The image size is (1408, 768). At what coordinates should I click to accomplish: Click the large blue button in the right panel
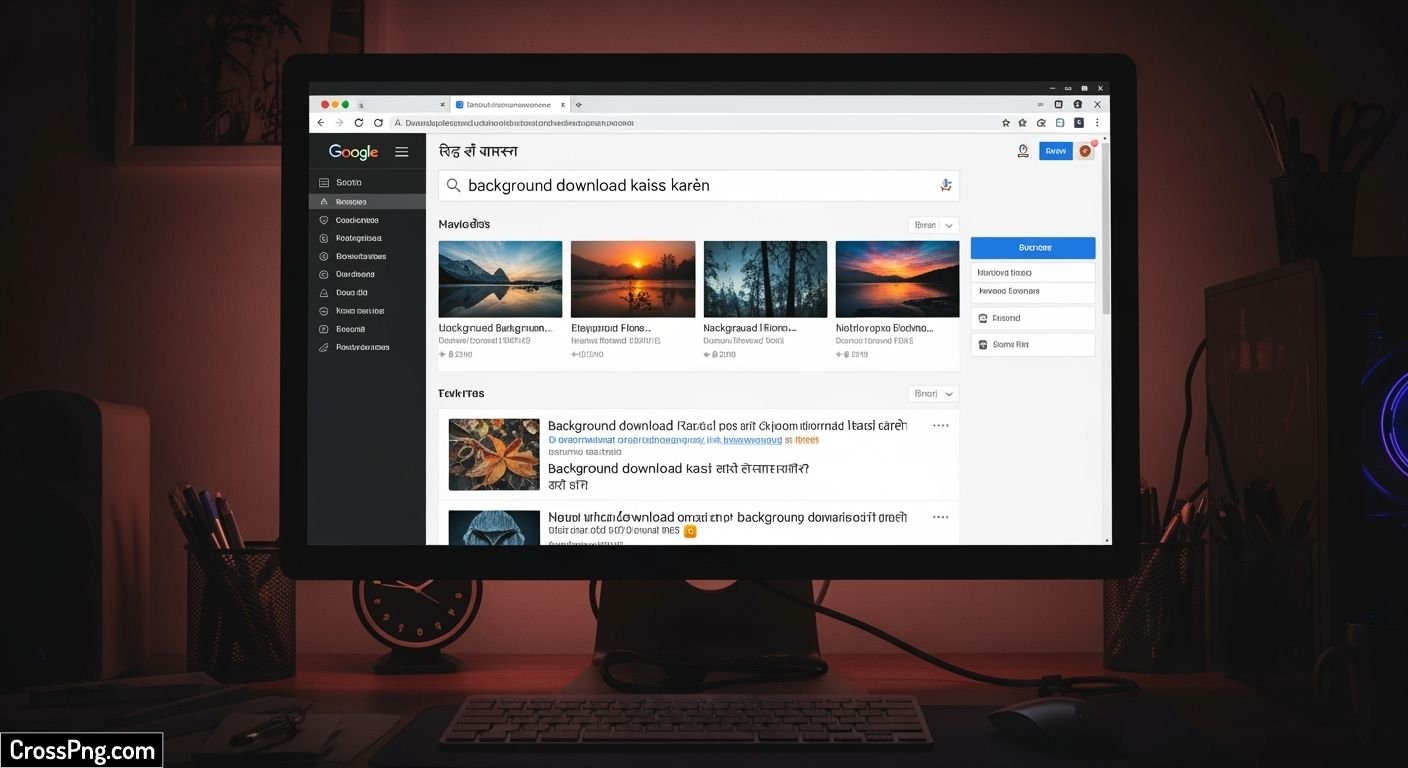(x=1033, y=247)
